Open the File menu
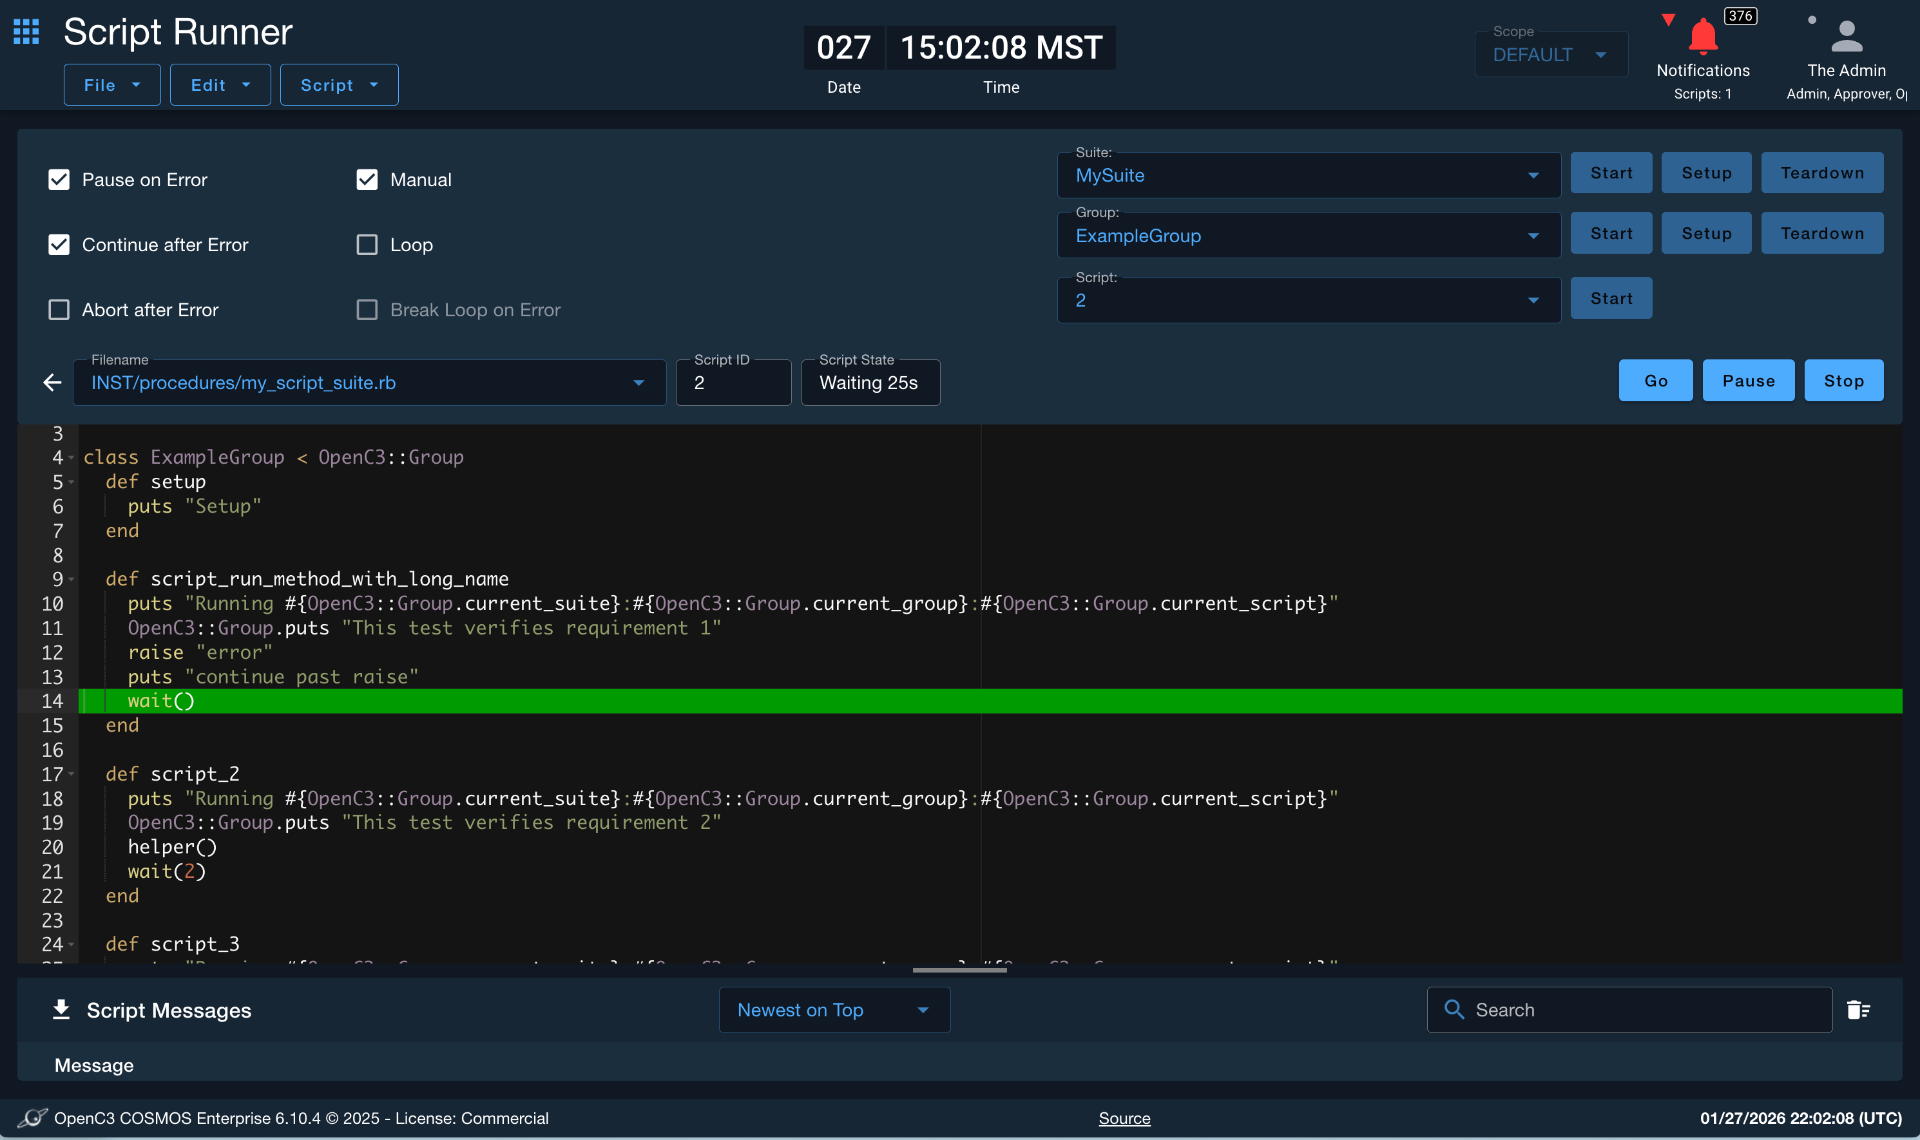 click(x=112, y=85)
